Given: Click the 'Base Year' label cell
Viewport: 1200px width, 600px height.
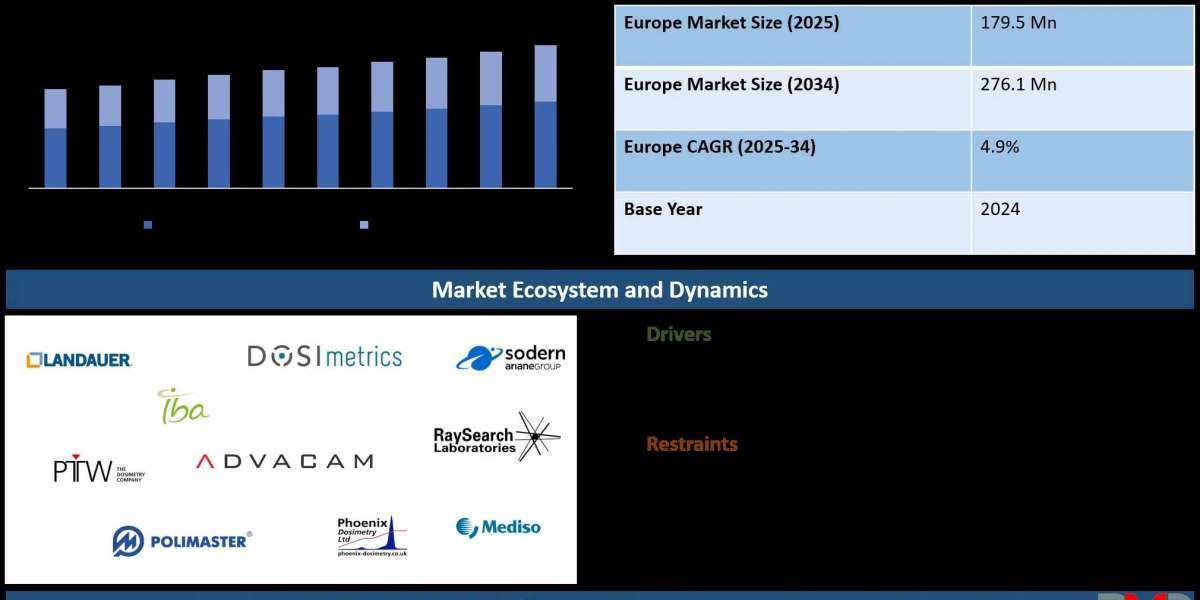Looking at the screenshot, I should 792,223.
